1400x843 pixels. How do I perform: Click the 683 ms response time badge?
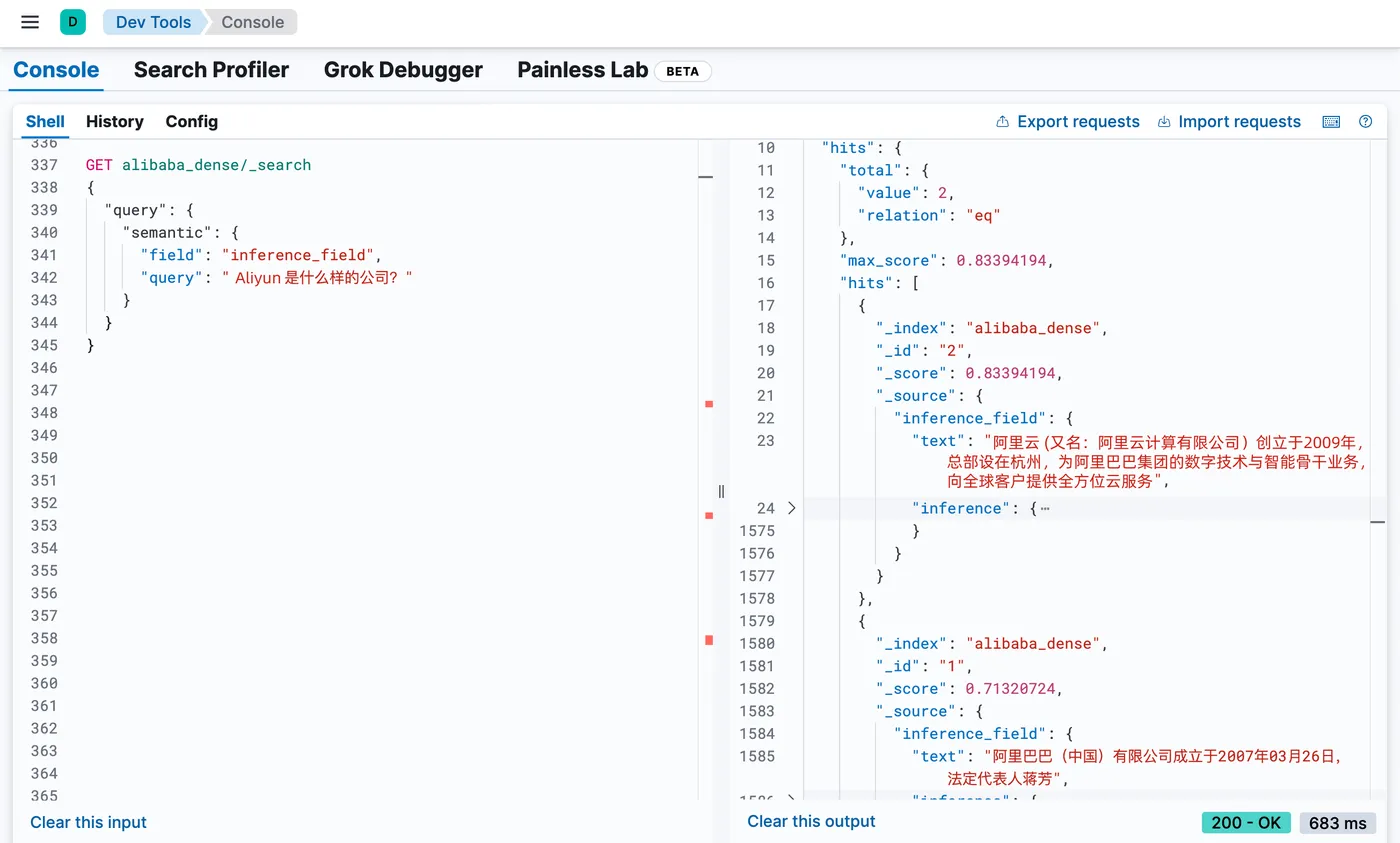pos(1338,822)
